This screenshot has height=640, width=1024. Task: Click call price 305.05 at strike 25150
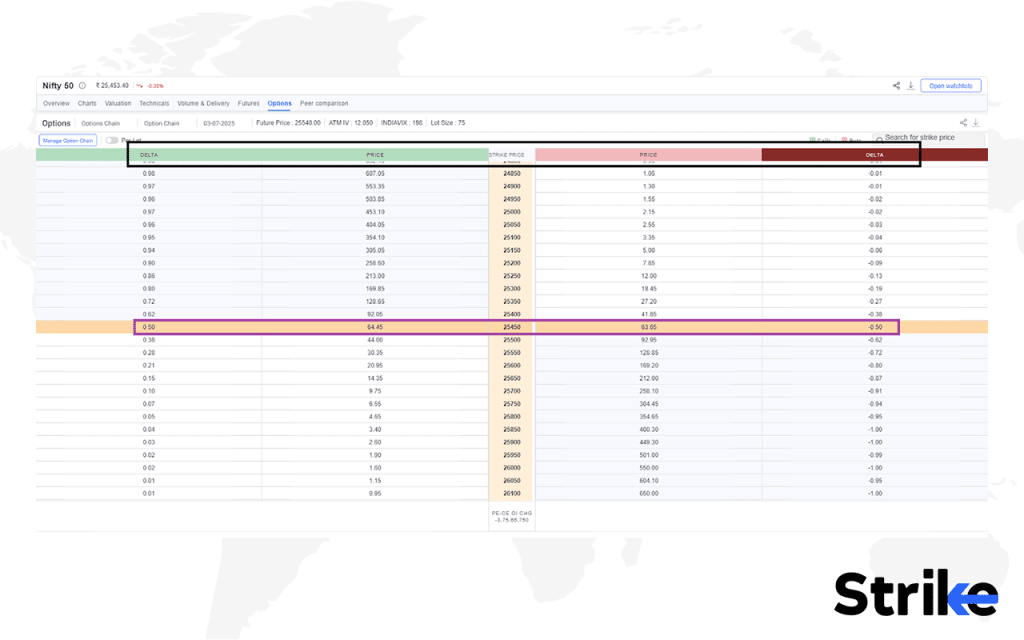pyautogui.click(x=375, y=251)
